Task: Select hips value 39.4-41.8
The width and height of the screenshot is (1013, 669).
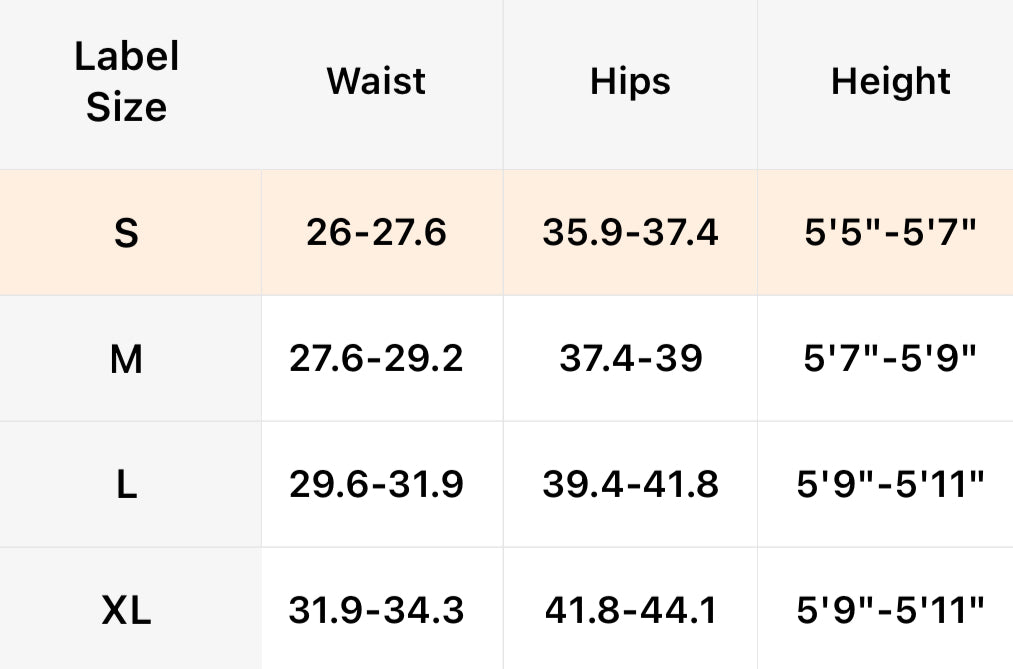Action: pyautogui.click(x=630, y=484)
